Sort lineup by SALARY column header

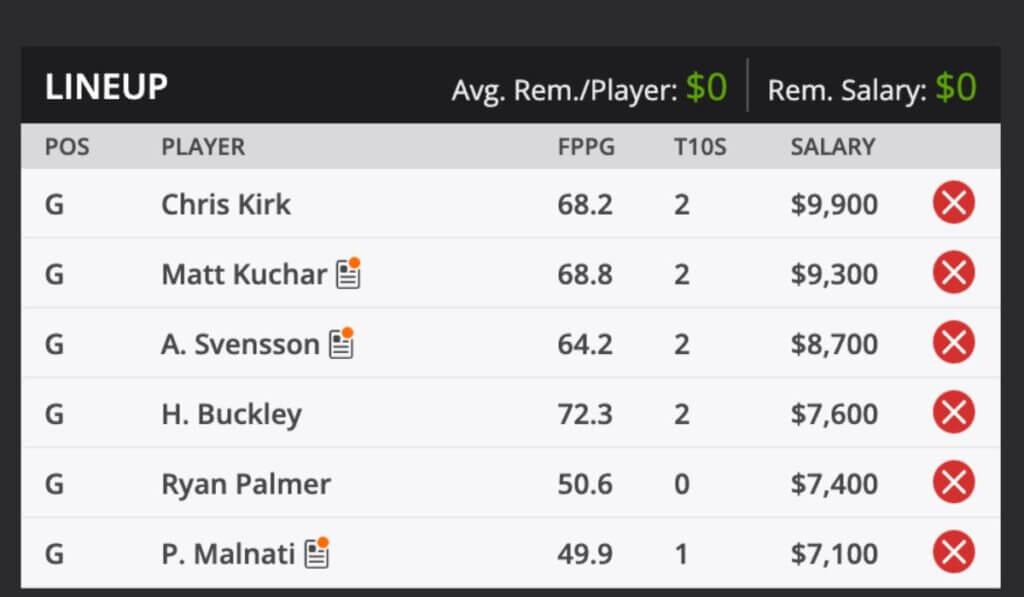[832, 147]
